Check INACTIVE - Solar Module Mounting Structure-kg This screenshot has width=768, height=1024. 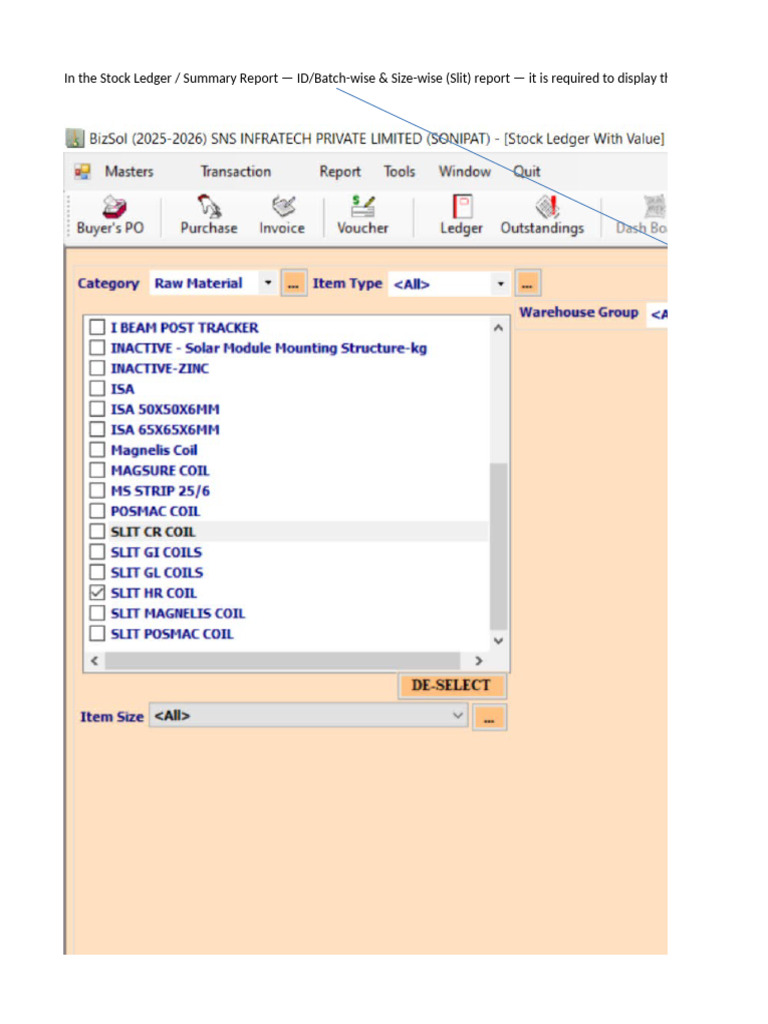coord(97,347)
